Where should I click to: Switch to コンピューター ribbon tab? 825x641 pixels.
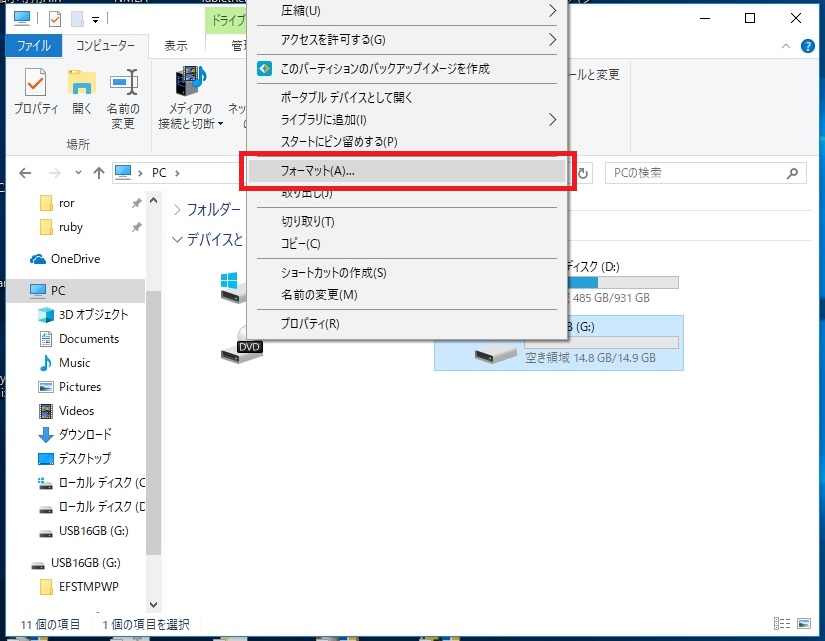click(105, 46)
